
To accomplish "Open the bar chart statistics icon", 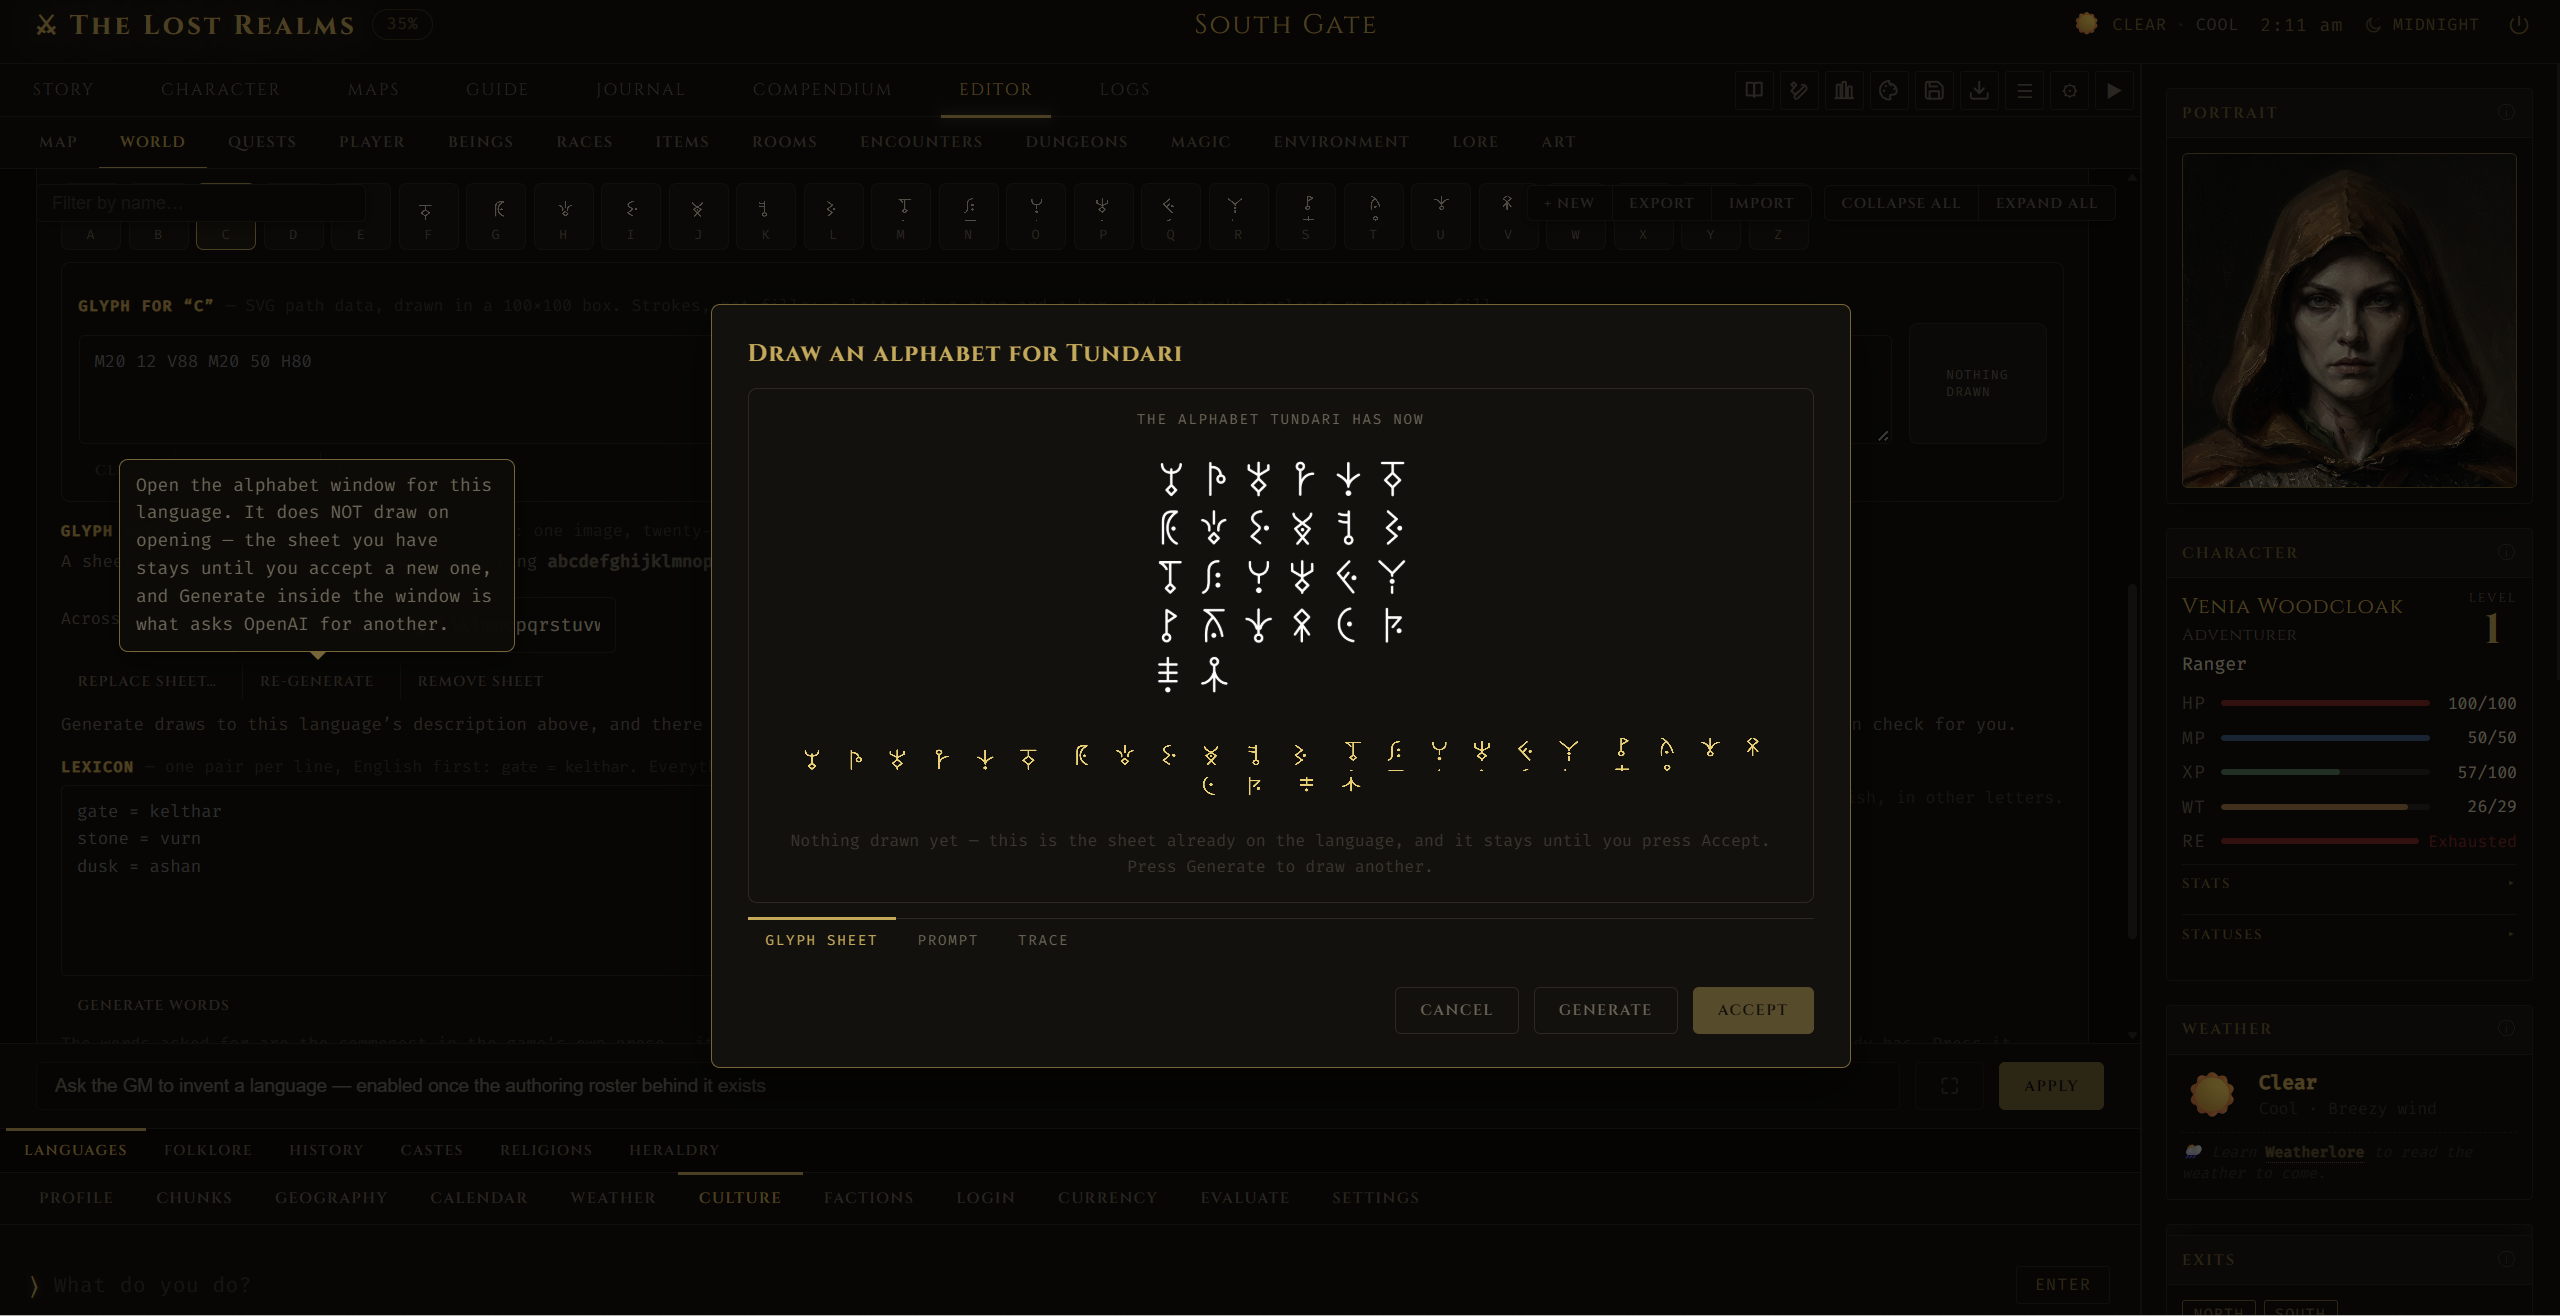I will point(1844,90).
